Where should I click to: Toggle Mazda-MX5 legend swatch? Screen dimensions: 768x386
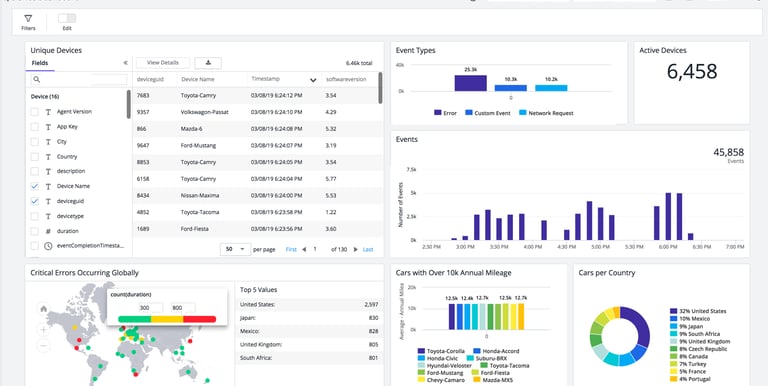pos(477,380)
